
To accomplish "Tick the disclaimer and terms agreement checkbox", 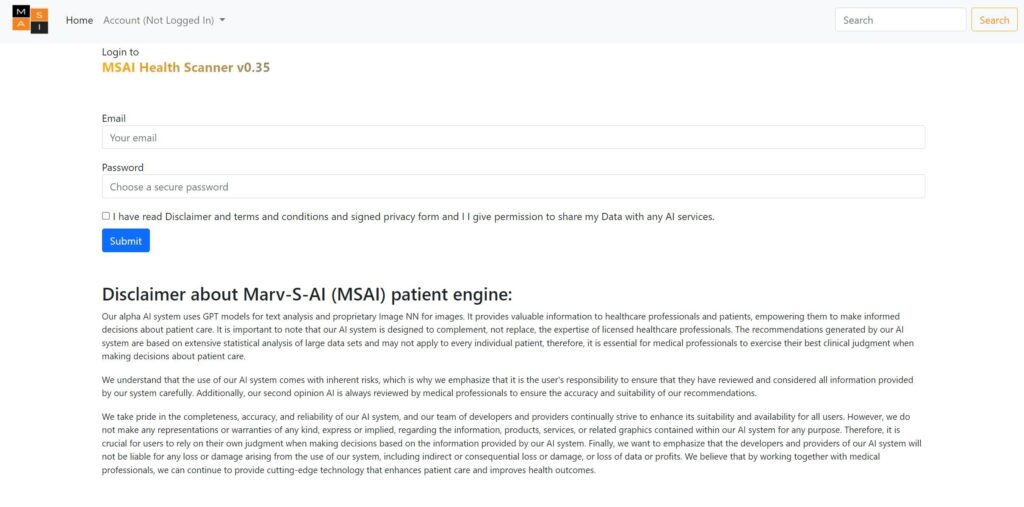I will [x=106, y=216].
